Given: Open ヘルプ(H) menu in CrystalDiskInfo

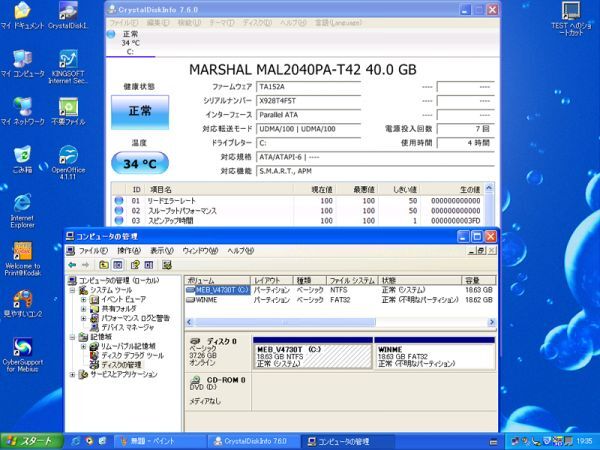Looking at the screenshot, I should 293,23.
